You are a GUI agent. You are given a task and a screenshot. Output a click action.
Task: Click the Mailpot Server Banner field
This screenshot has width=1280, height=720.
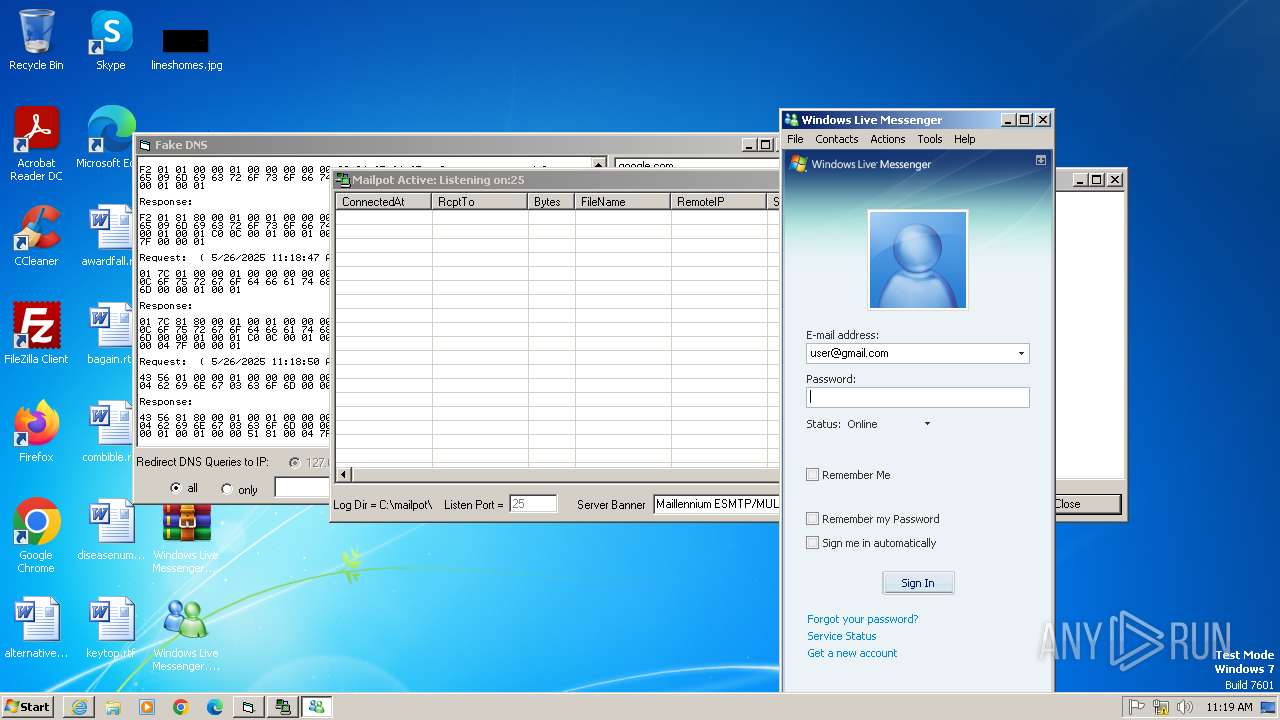(717, 504)
